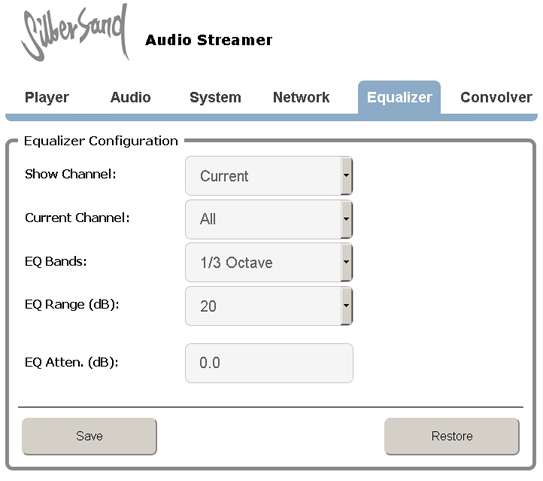Open the Show Channel dropdown
543x481 pixels.
(269, 176)
